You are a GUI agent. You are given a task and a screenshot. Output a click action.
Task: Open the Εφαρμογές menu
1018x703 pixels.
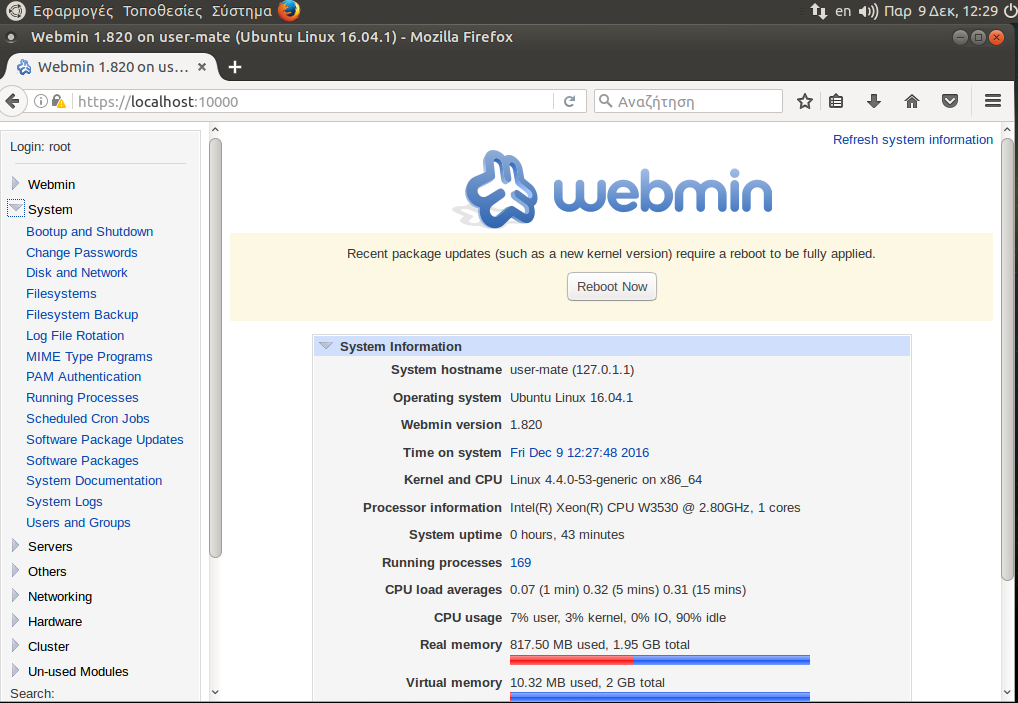[x=73, y=12]
